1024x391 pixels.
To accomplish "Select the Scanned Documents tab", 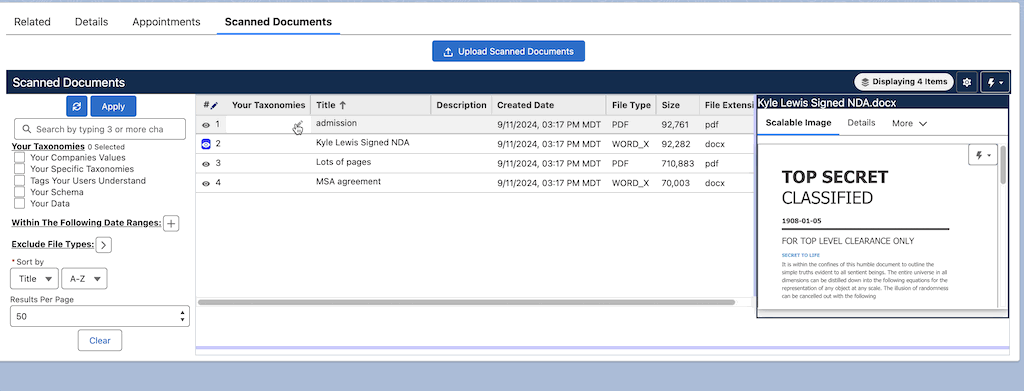I will point(278,22).
